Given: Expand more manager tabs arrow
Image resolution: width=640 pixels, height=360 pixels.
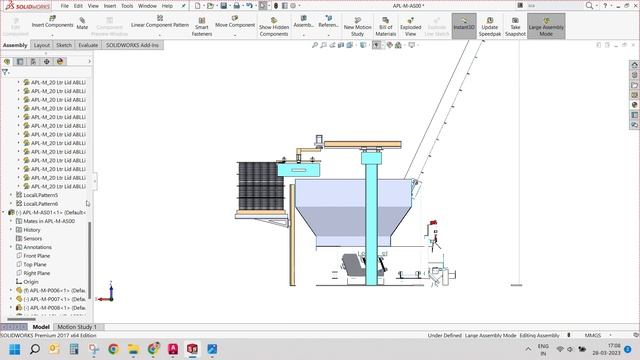Looking at the screenshot, I should pyautogui.click(x=89, y=61).
